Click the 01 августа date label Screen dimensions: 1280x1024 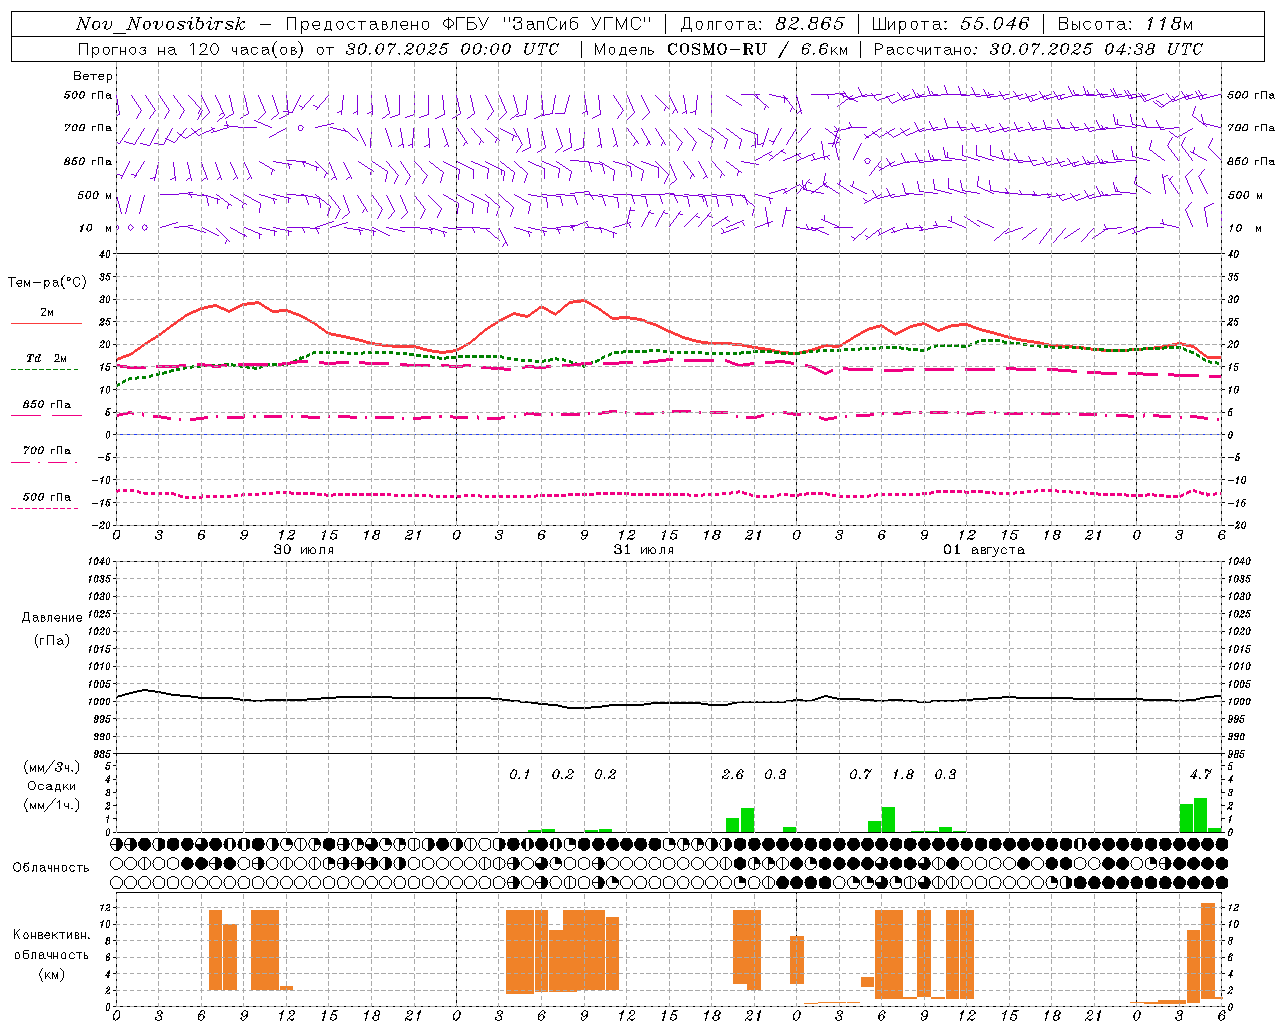(984, 550)
